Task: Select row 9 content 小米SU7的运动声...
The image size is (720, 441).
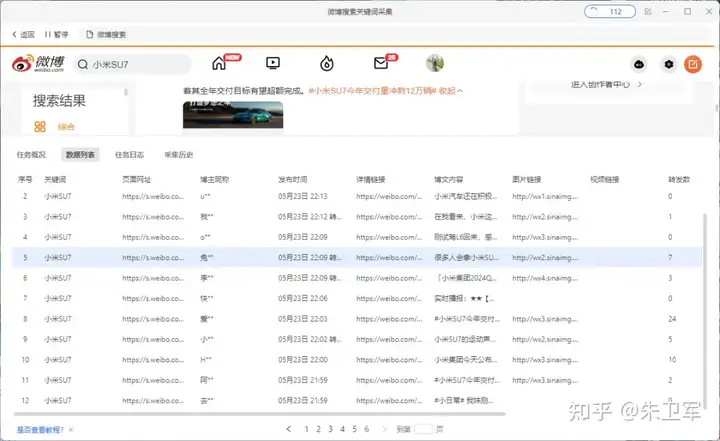Action: tap(466, 339)
